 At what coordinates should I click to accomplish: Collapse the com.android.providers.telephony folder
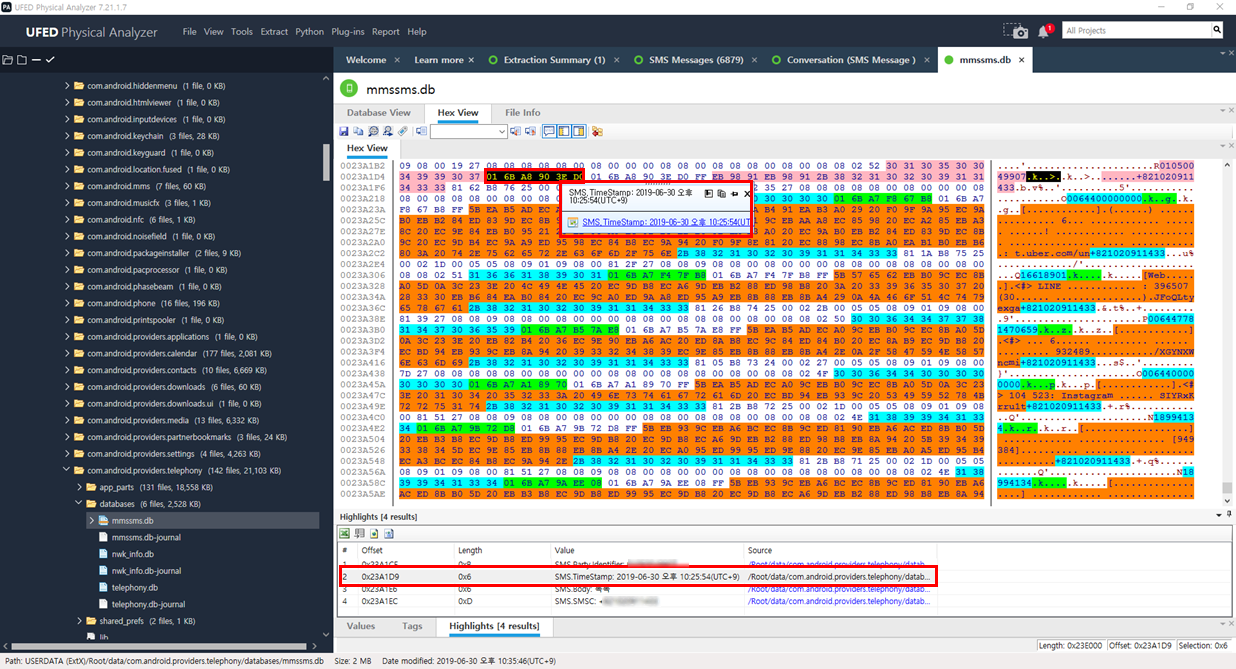[x=67, y=470]
